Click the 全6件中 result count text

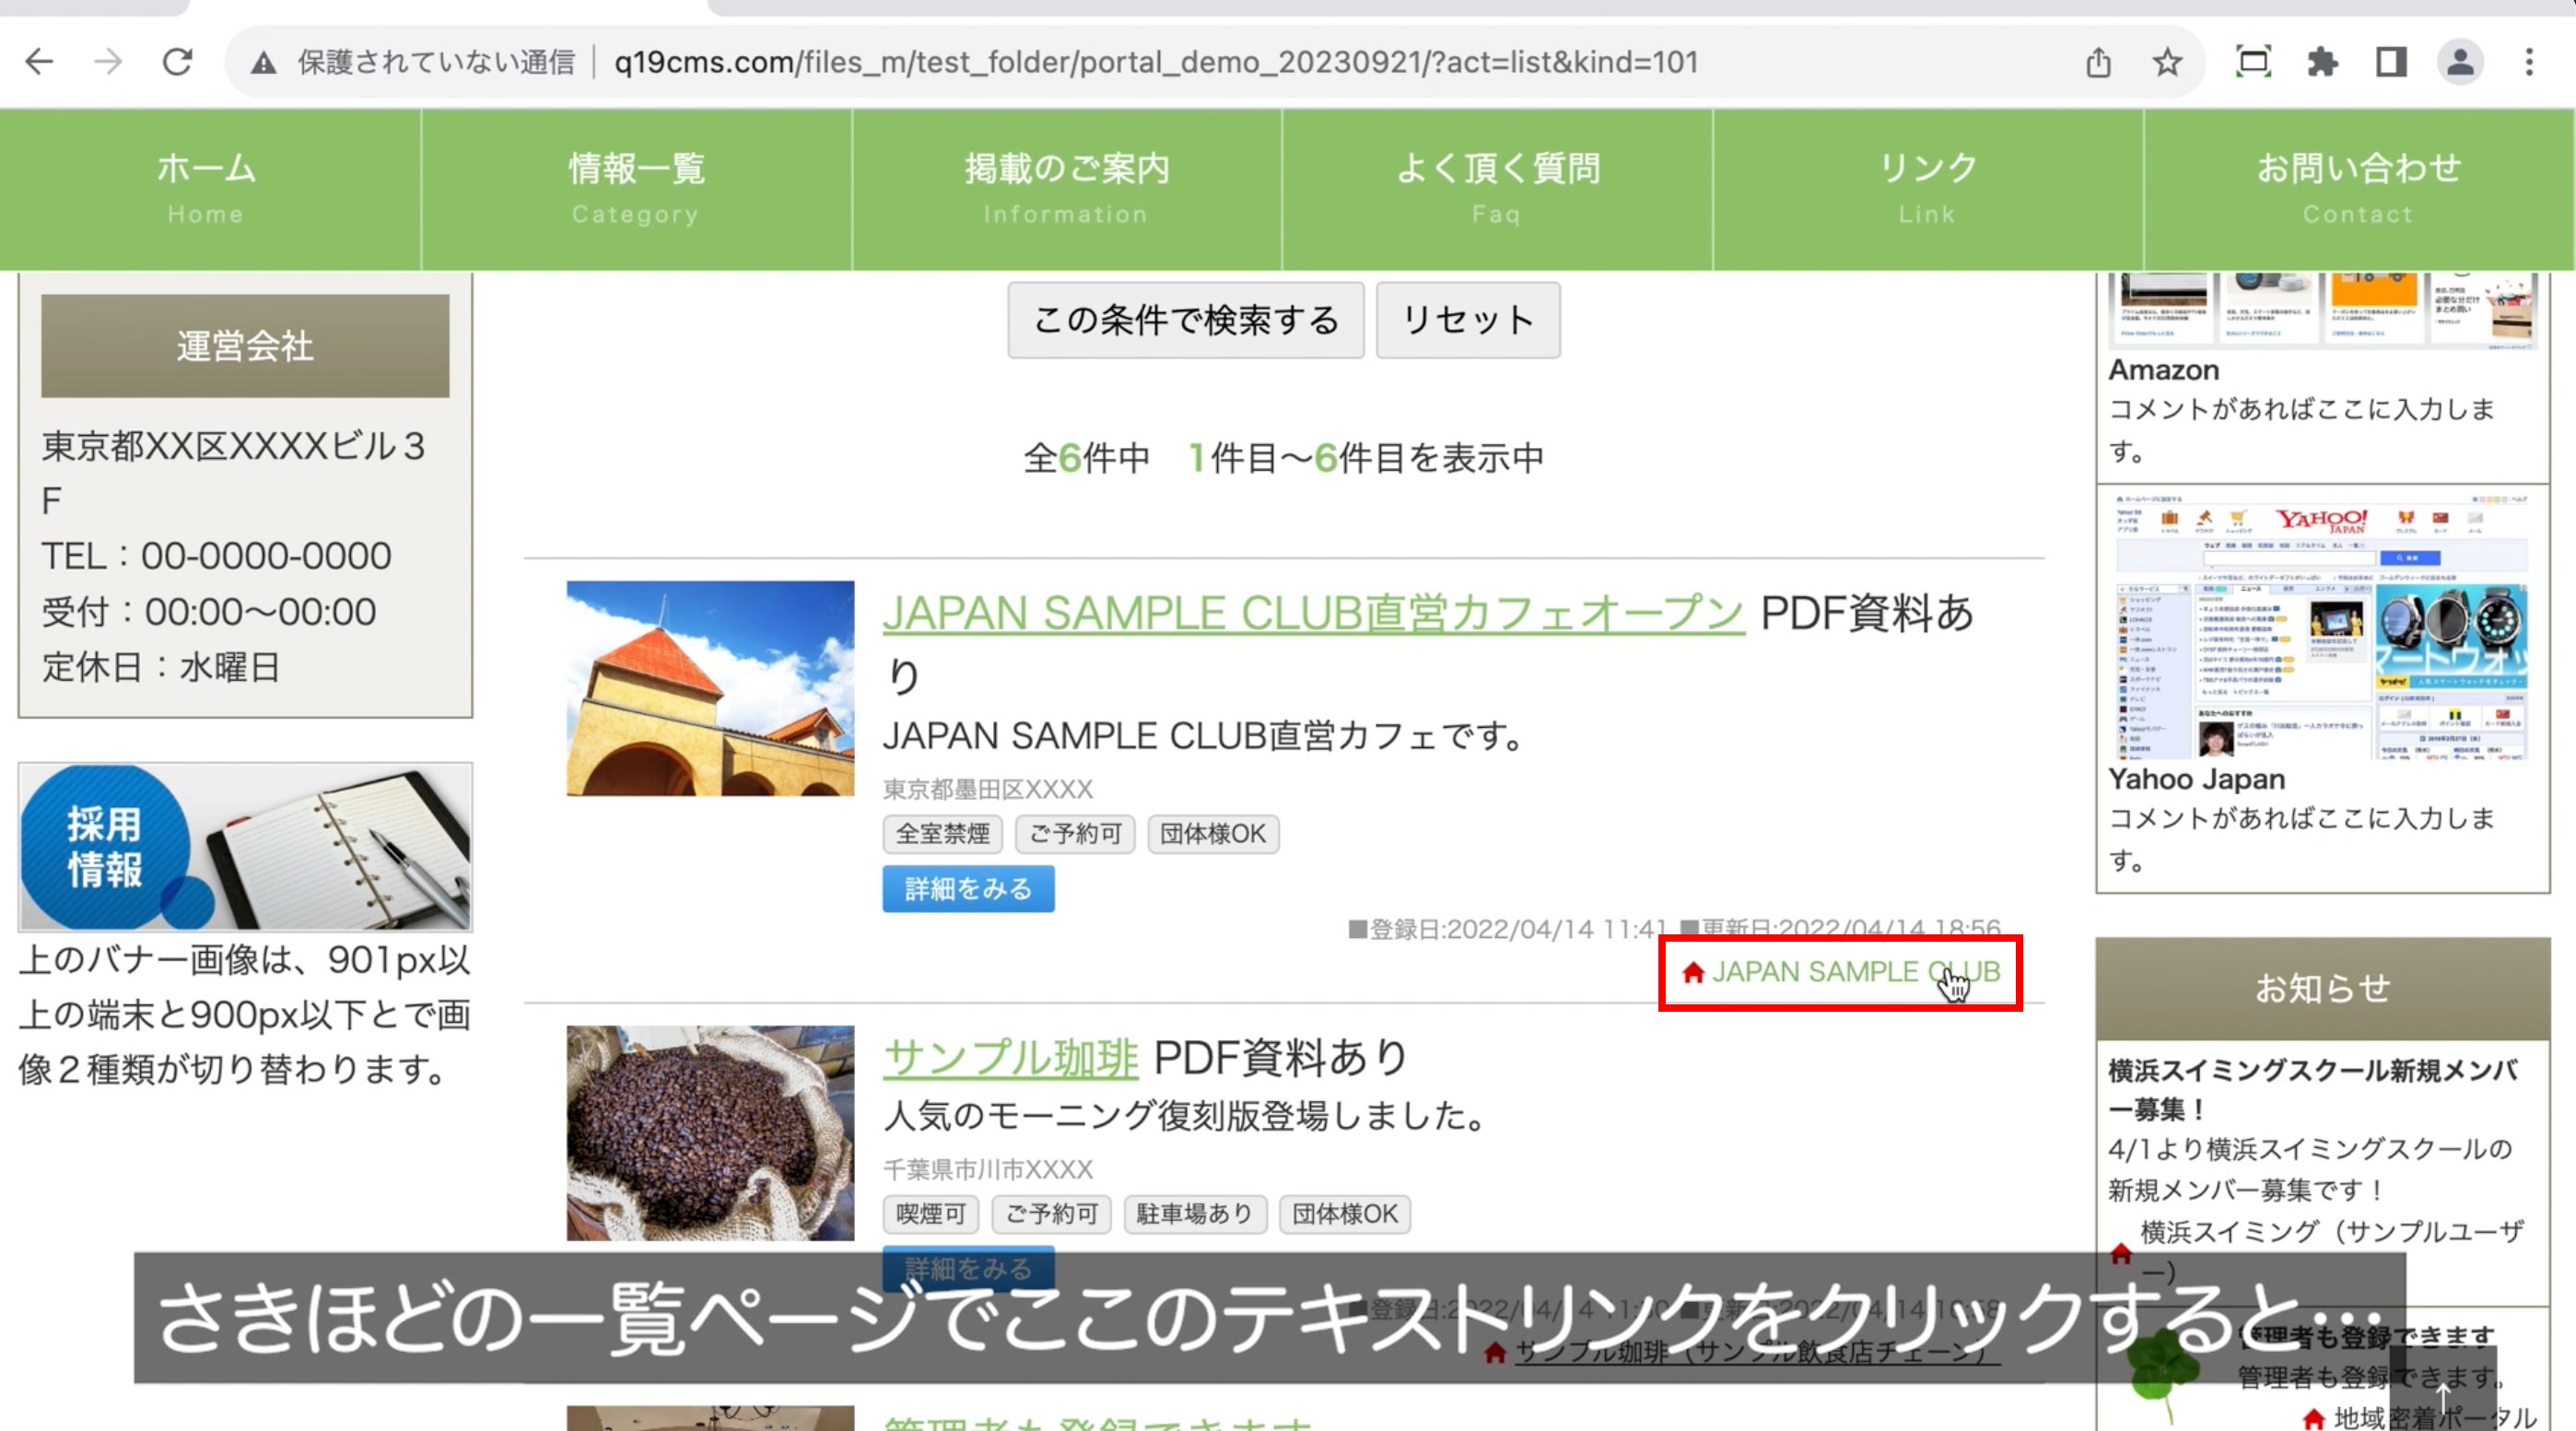coord(1086,458)
